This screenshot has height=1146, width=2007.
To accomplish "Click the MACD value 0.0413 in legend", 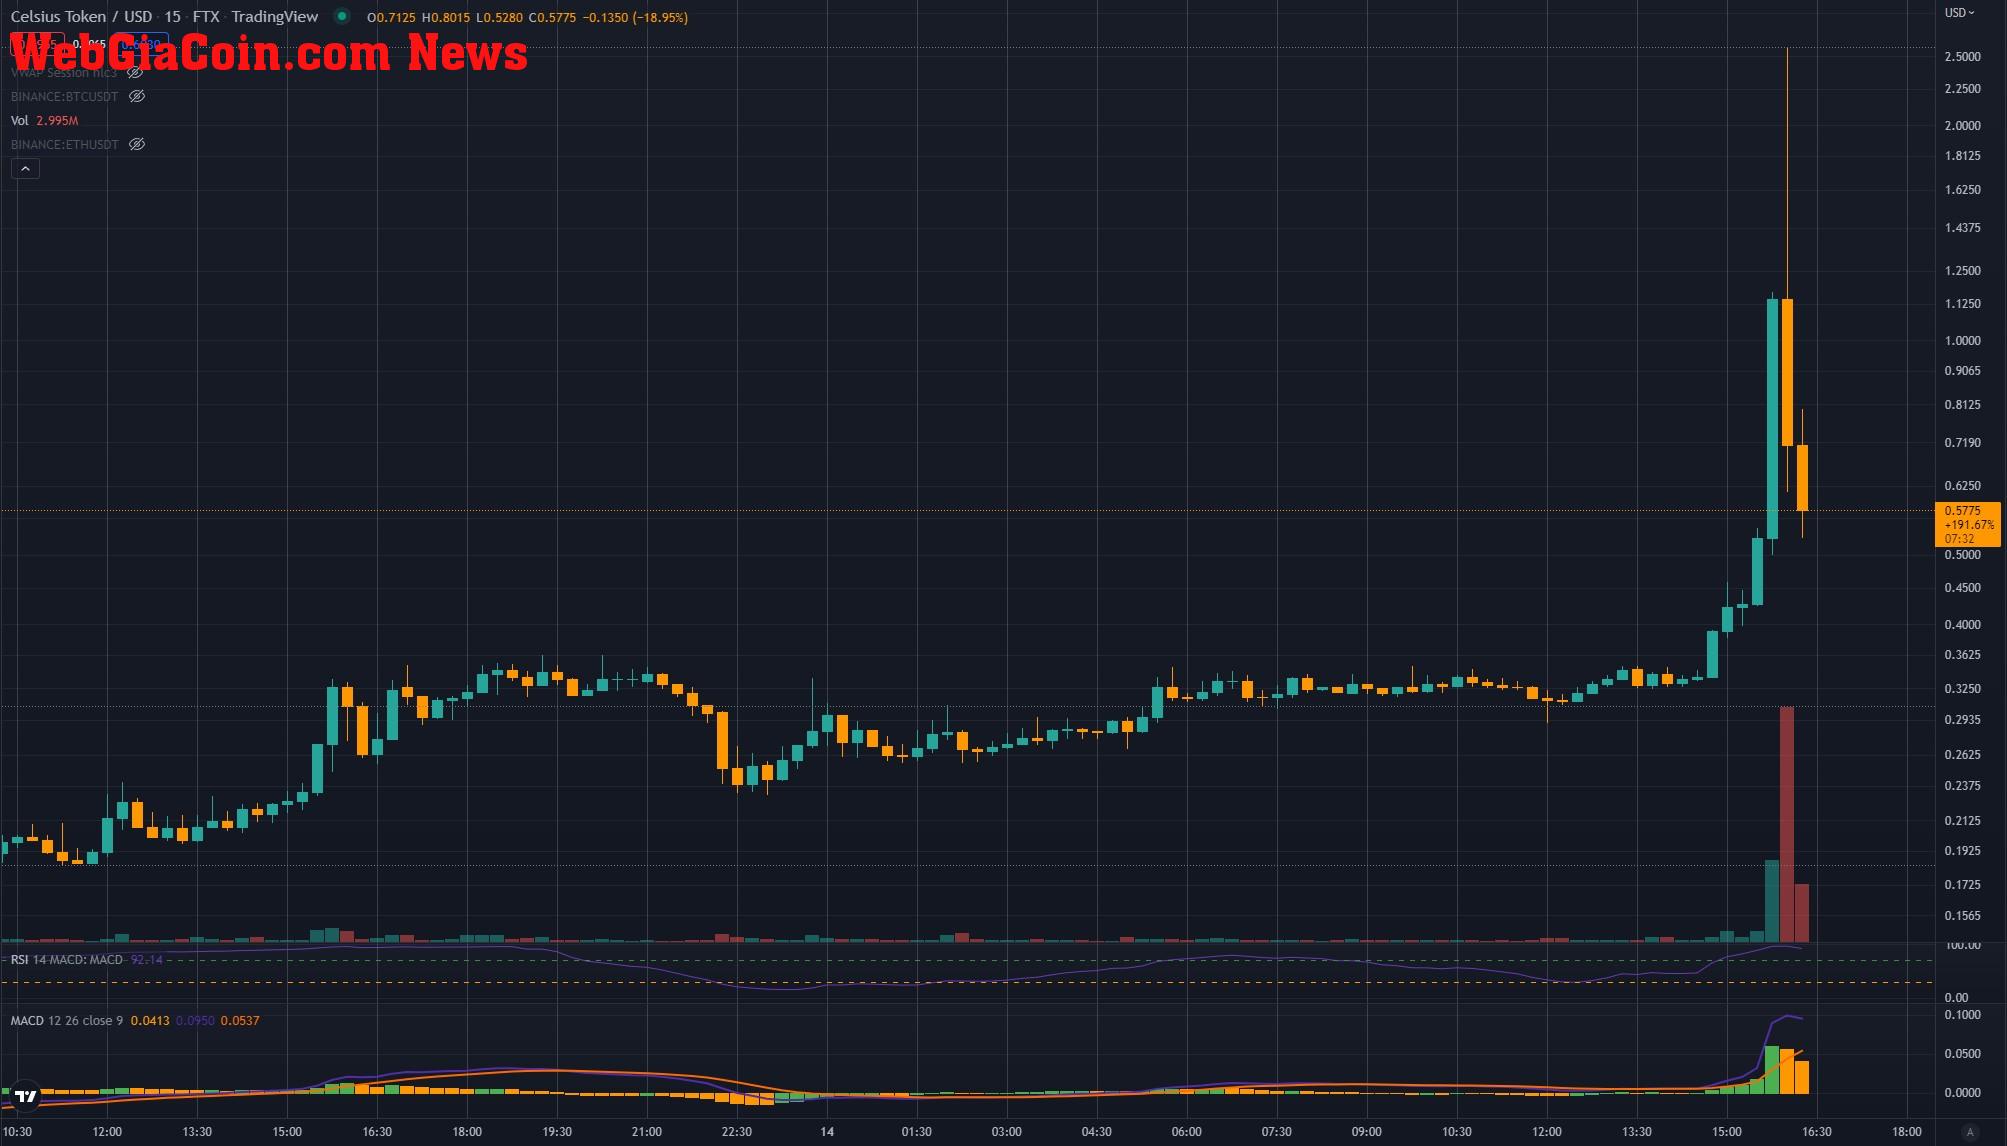I will (x=150, y=1020).
